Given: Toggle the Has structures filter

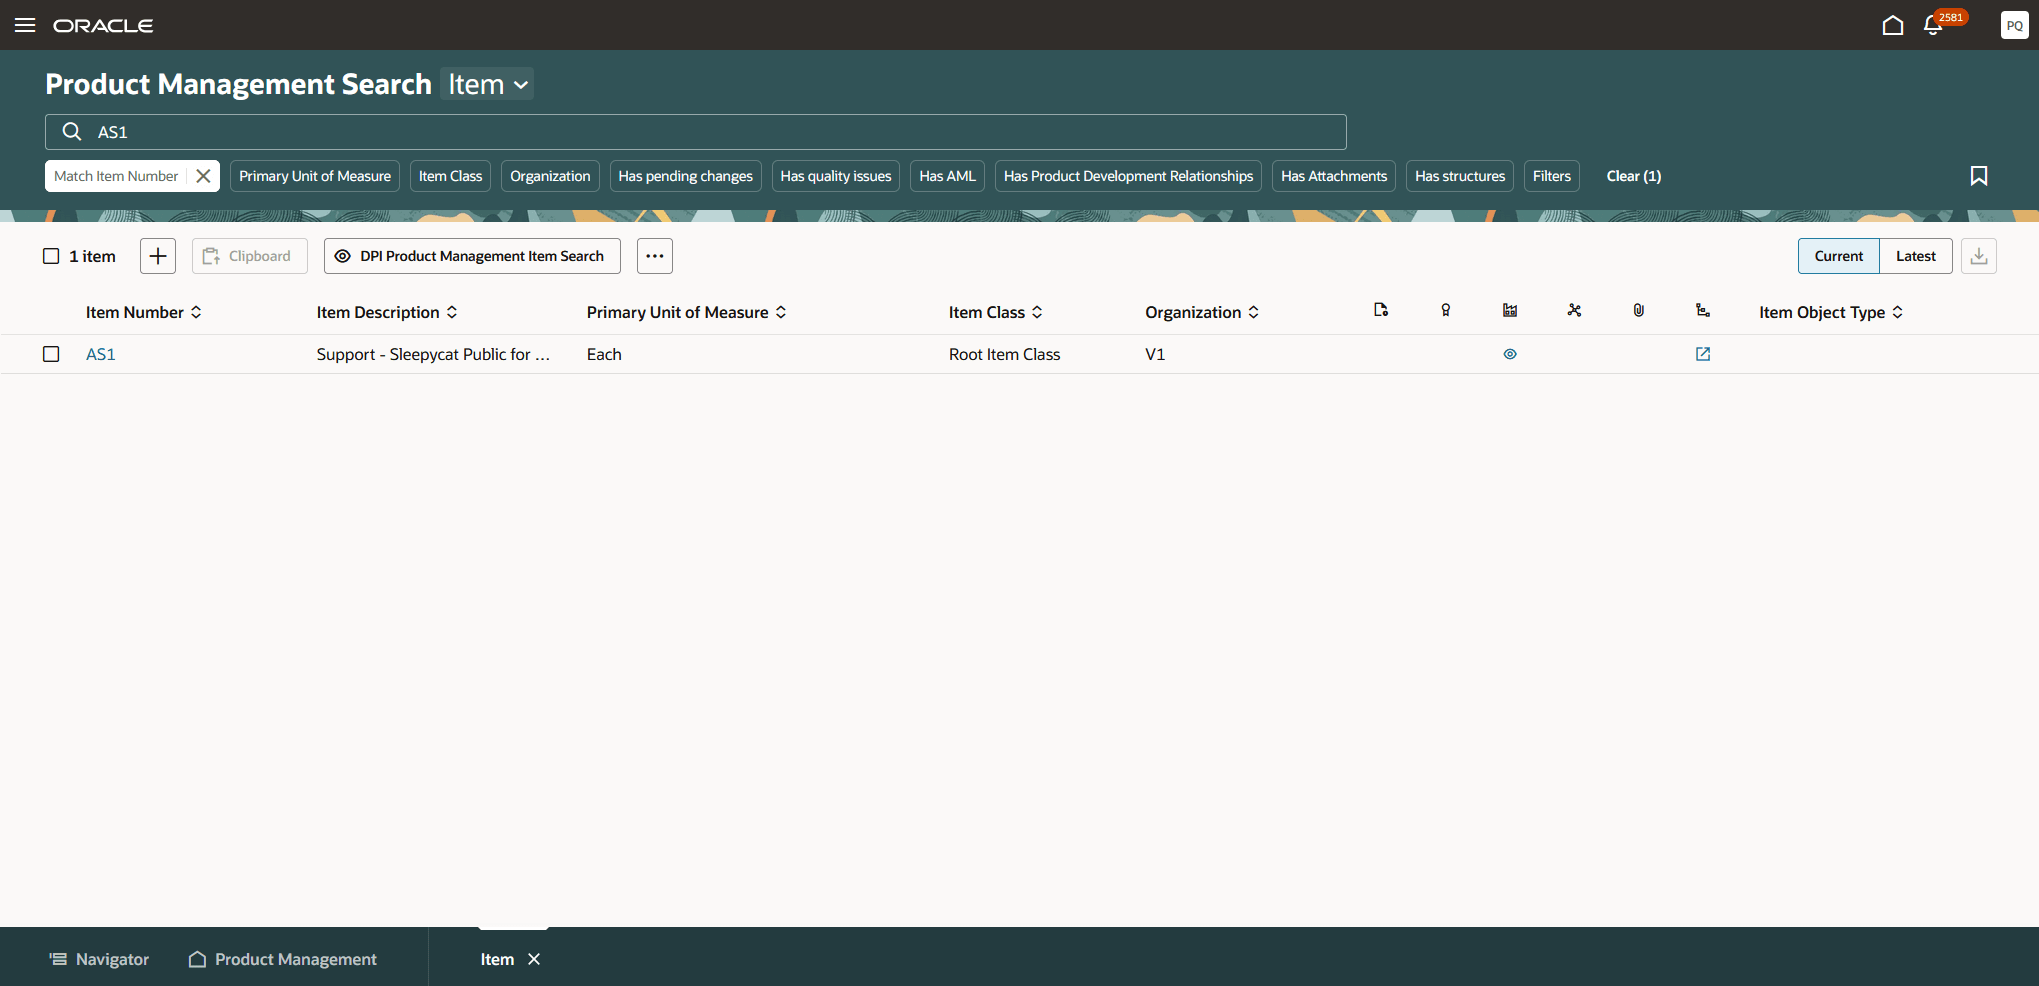Looking at the screenshot, I should pos(1460,176).
